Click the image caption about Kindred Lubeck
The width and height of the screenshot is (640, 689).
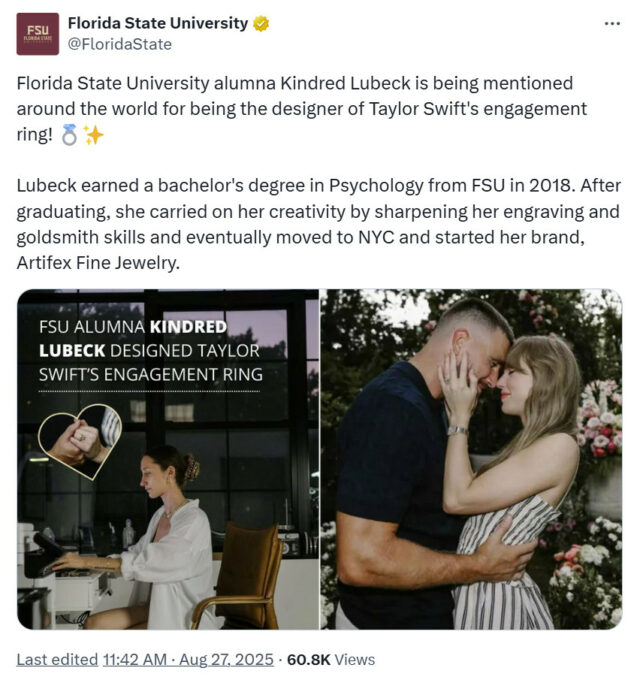pos(151,351)
